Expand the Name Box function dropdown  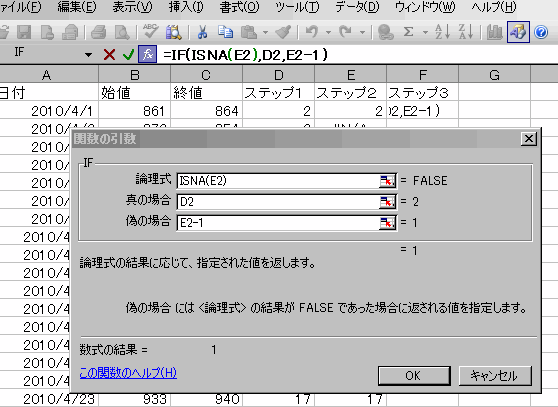(88, 55)
